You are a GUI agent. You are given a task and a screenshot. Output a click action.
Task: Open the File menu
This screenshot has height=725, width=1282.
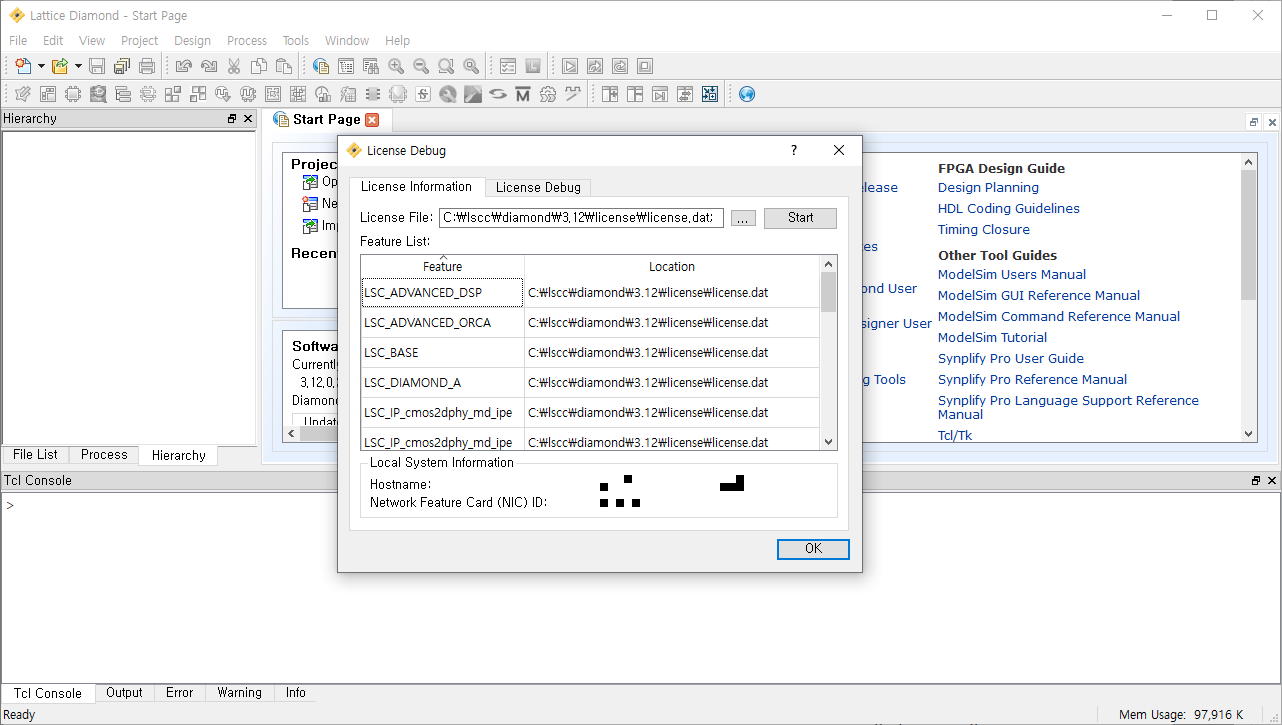pos(18,41)
